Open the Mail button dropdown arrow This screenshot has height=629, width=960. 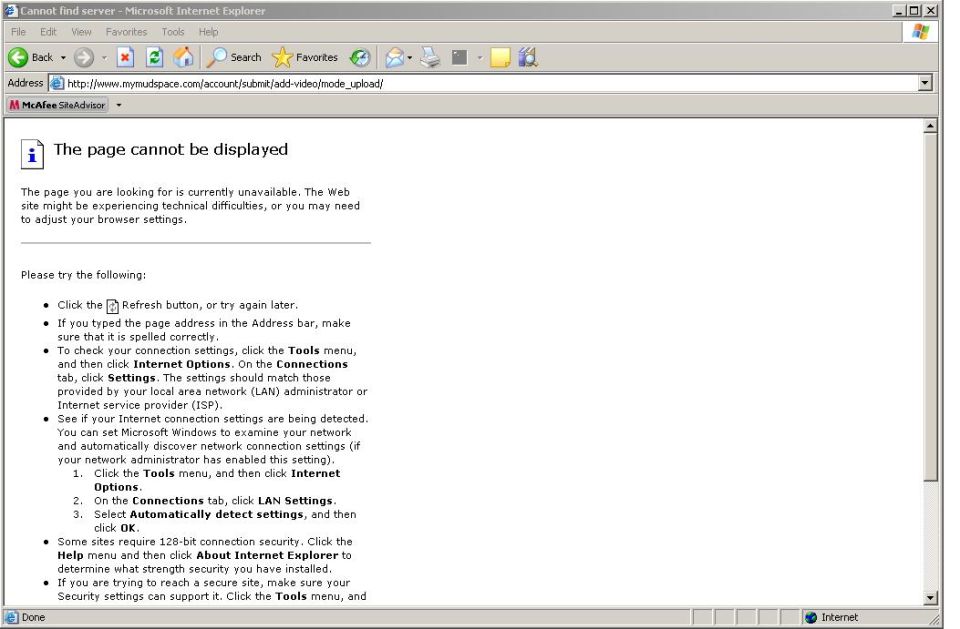[x=410, y=58]
